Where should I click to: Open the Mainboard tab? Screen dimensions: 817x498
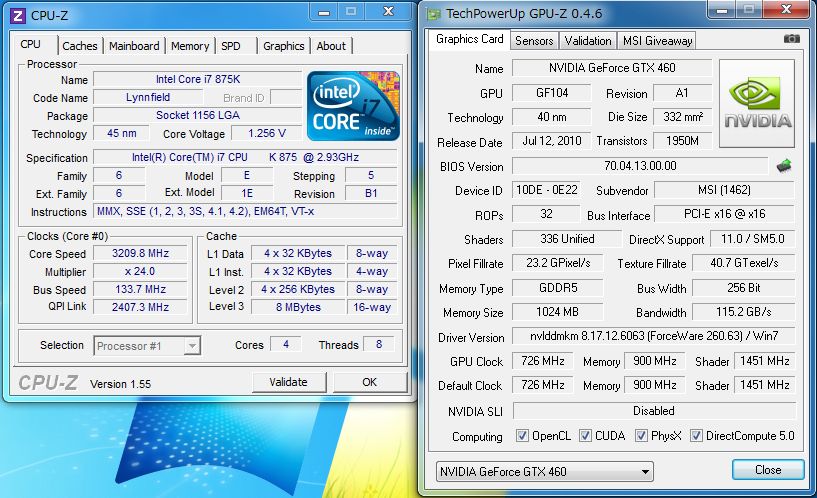[134, 46]
